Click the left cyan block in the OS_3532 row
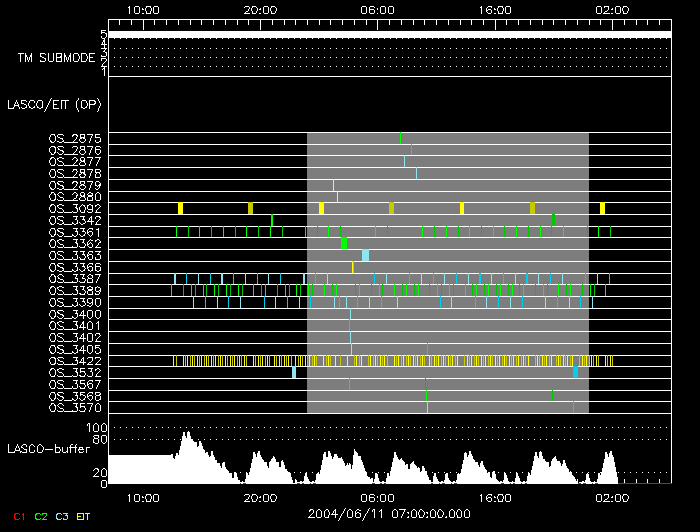Image resolution: width=700 pixels, height=532 pixels. tap(294, 372)
